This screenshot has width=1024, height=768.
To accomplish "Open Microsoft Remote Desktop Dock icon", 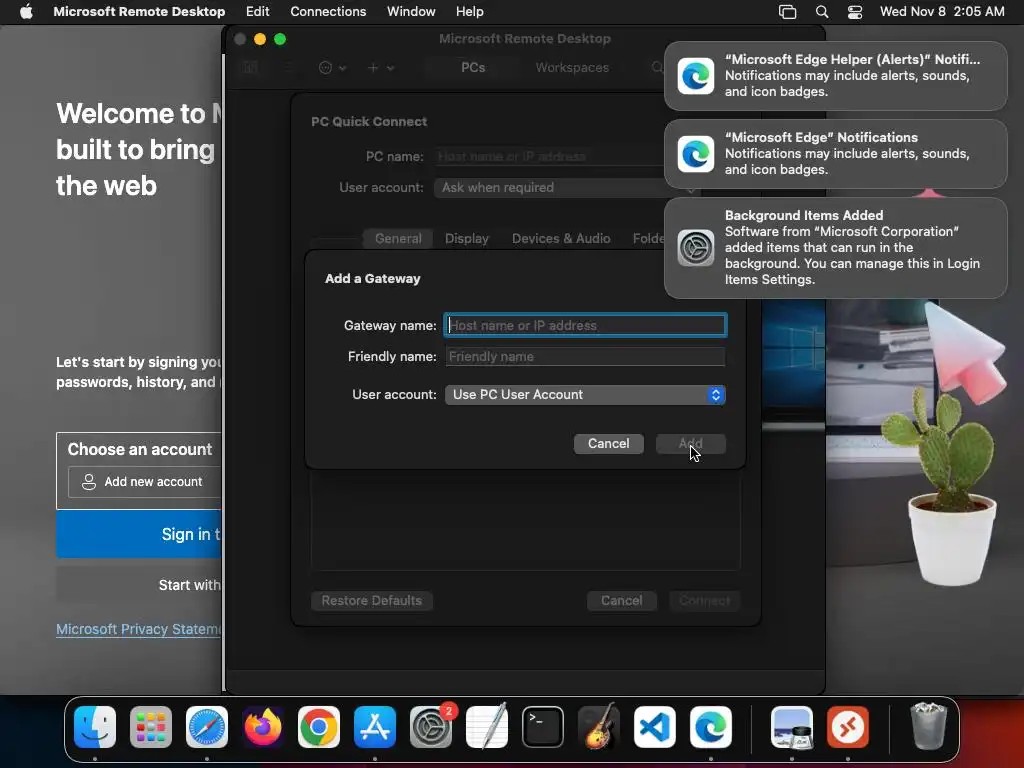I will (x=848, y=726).
